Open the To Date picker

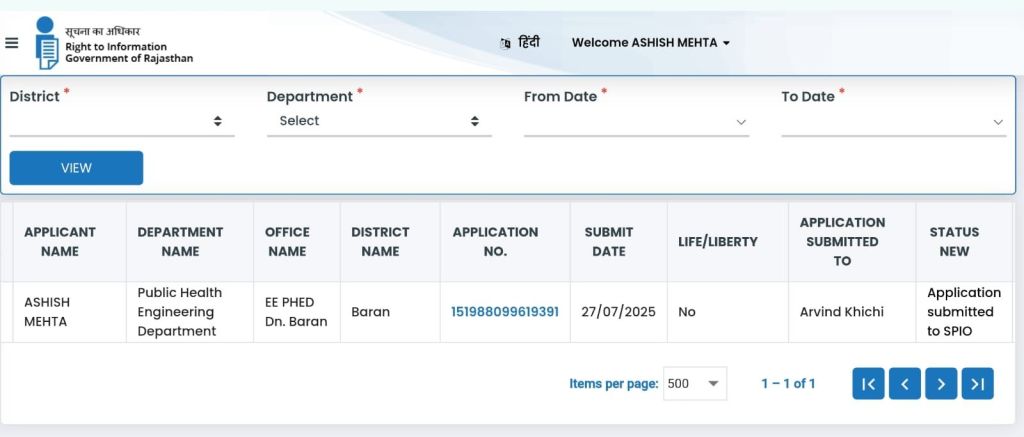pos(892,121)
